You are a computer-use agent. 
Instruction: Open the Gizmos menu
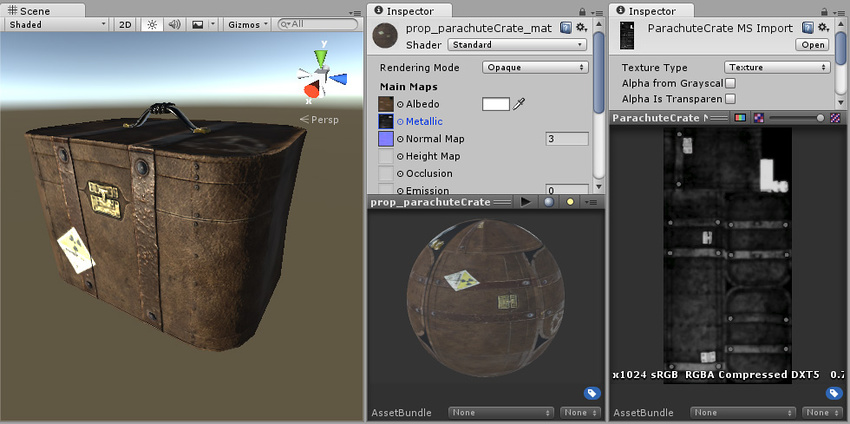point(247,24)
